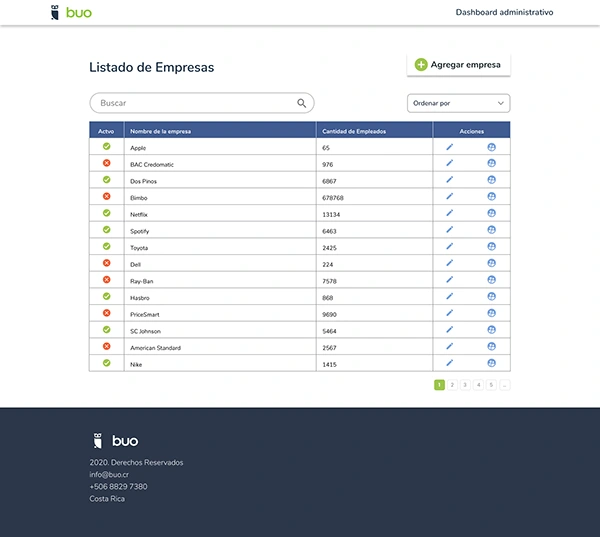
Task: Click the green plus icon on Agregar empresa
Action: pyautogui.click(x=421, y=65)
